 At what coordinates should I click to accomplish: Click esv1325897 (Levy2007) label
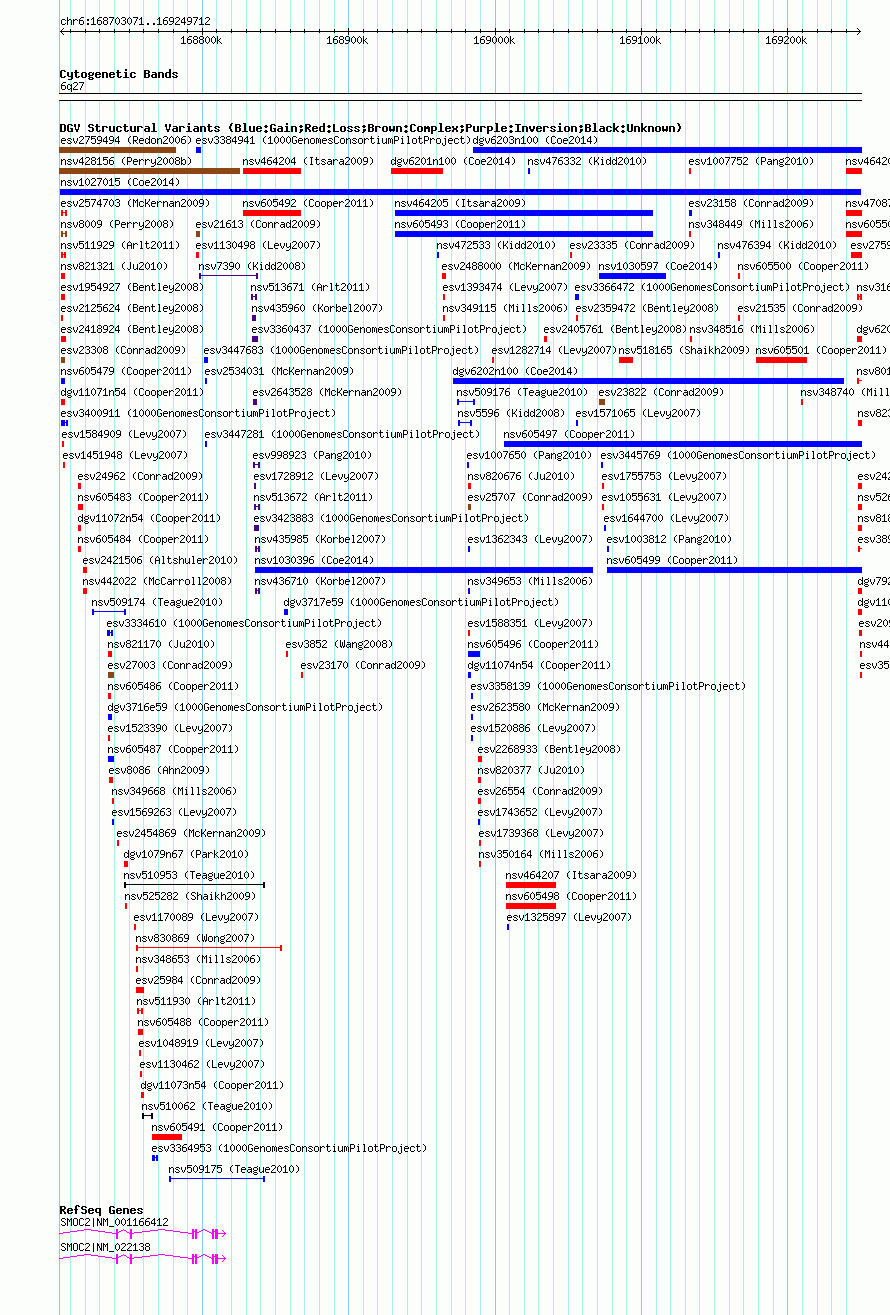569,917
